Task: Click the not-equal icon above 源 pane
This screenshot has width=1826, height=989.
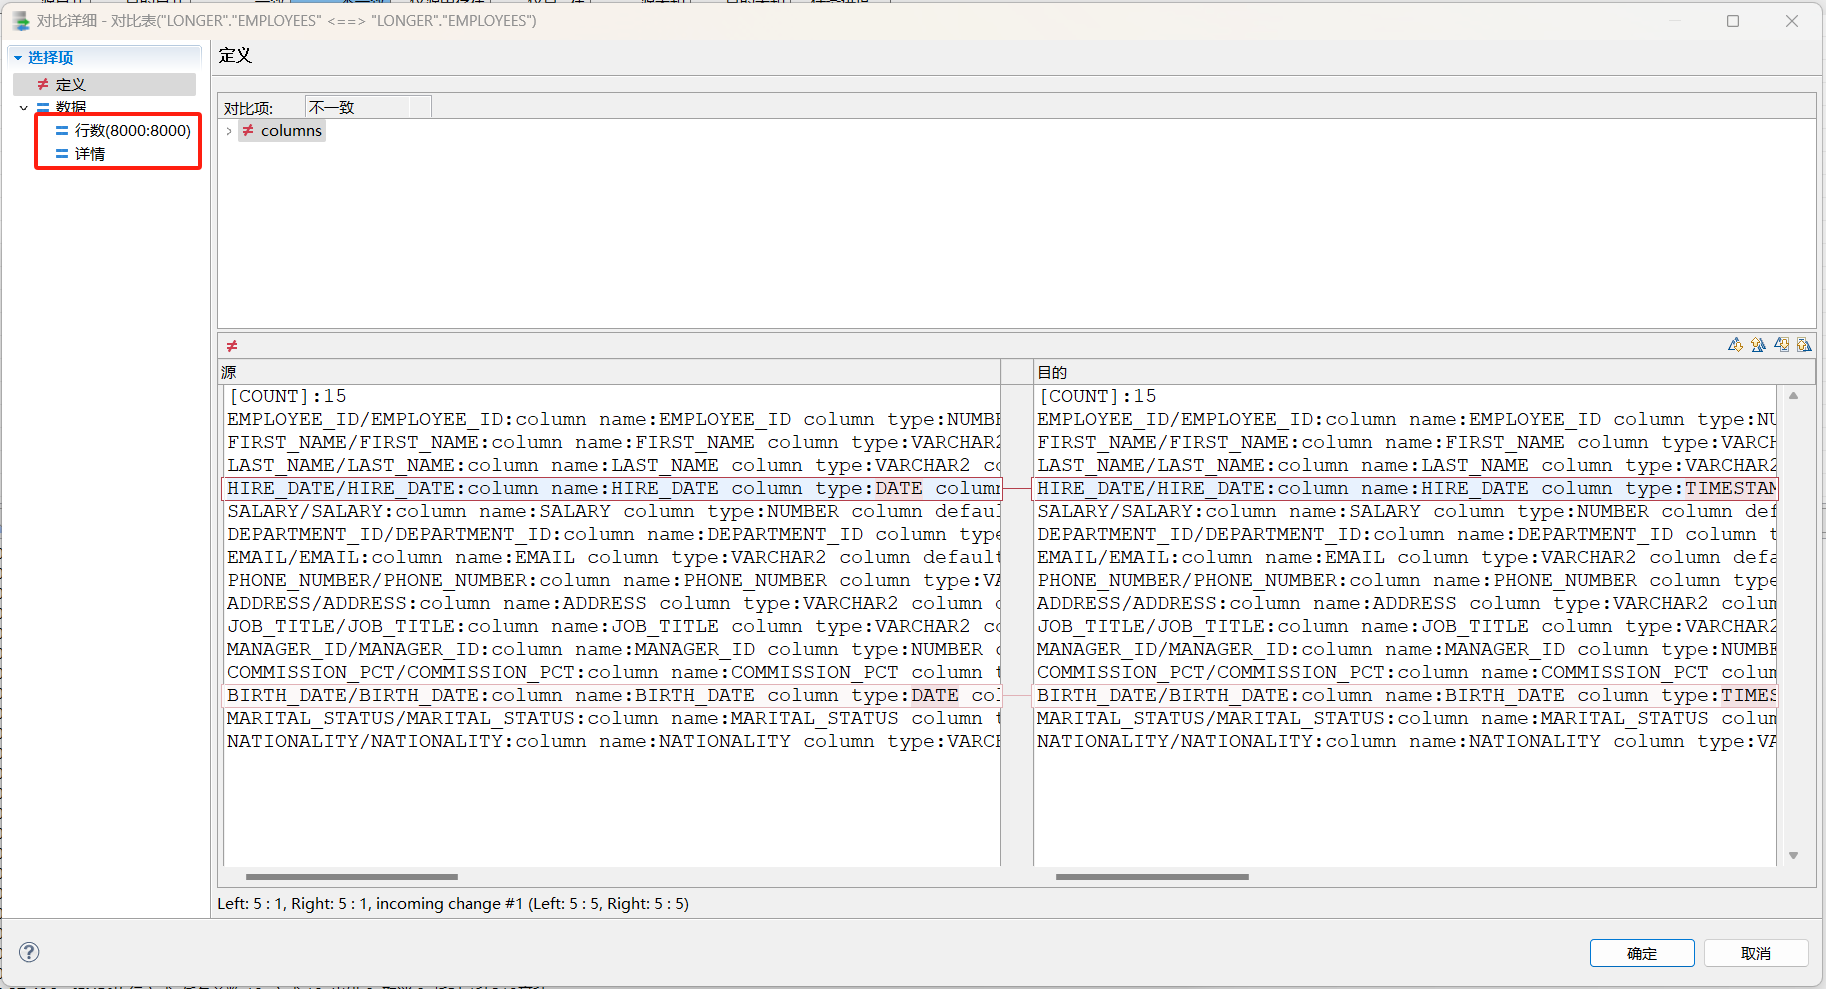Action: pos(232,346)
